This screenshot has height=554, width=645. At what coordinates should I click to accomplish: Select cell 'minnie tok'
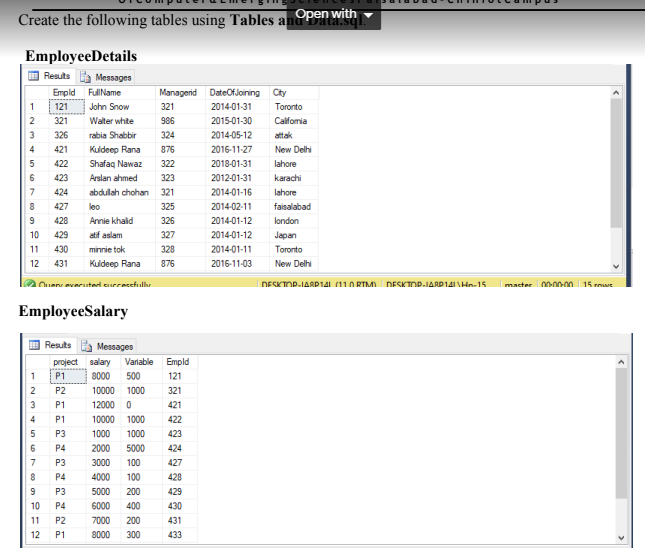[120, 250]
